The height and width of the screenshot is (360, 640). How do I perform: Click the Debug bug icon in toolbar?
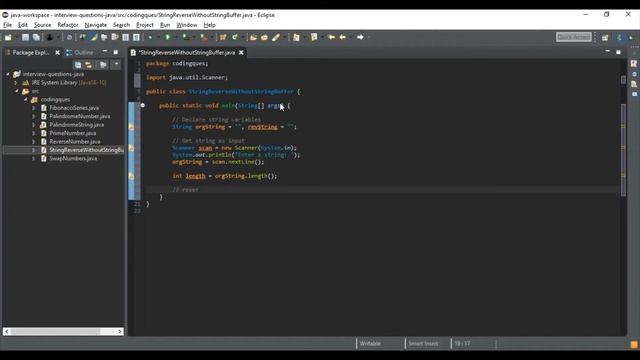tap(151, 37)
